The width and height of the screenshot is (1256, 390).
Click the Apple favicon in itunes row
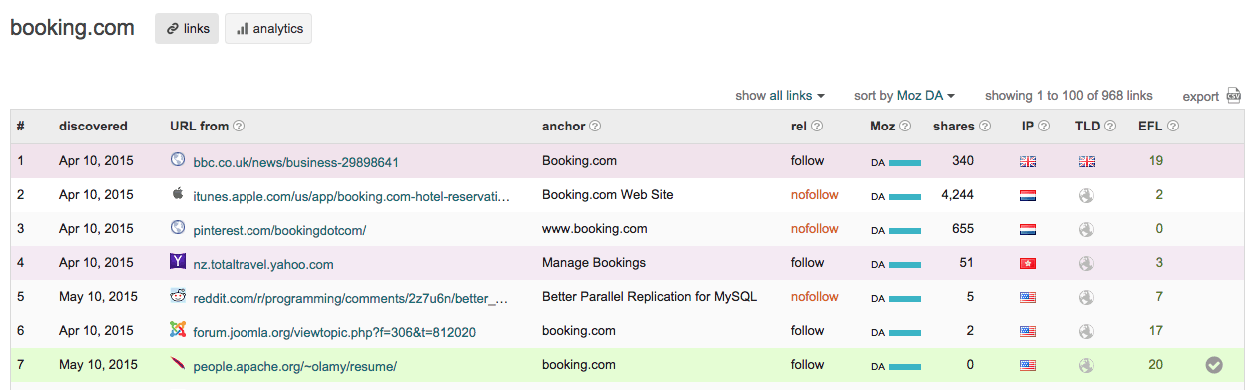coord(178,194)
